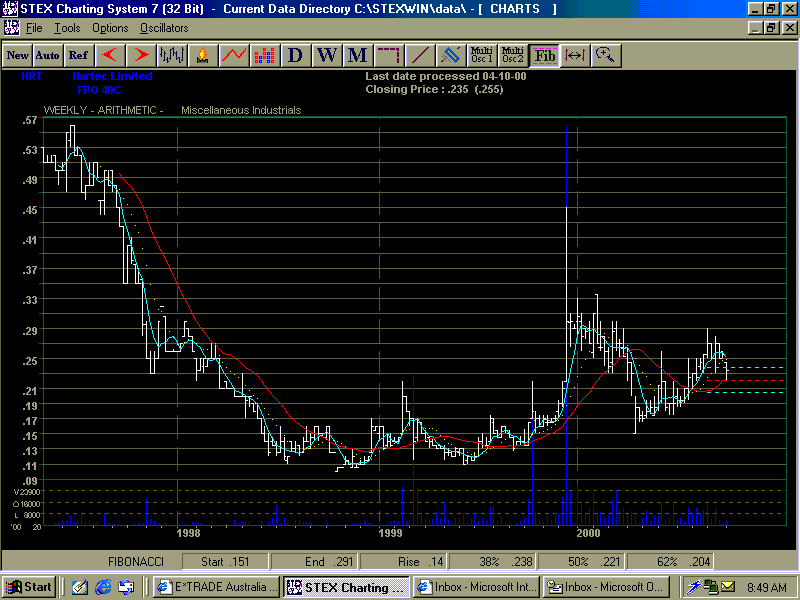Click the 38% .238 retracement field
Image resolution: width=800 pixels, height=600 pixels.
492,562
